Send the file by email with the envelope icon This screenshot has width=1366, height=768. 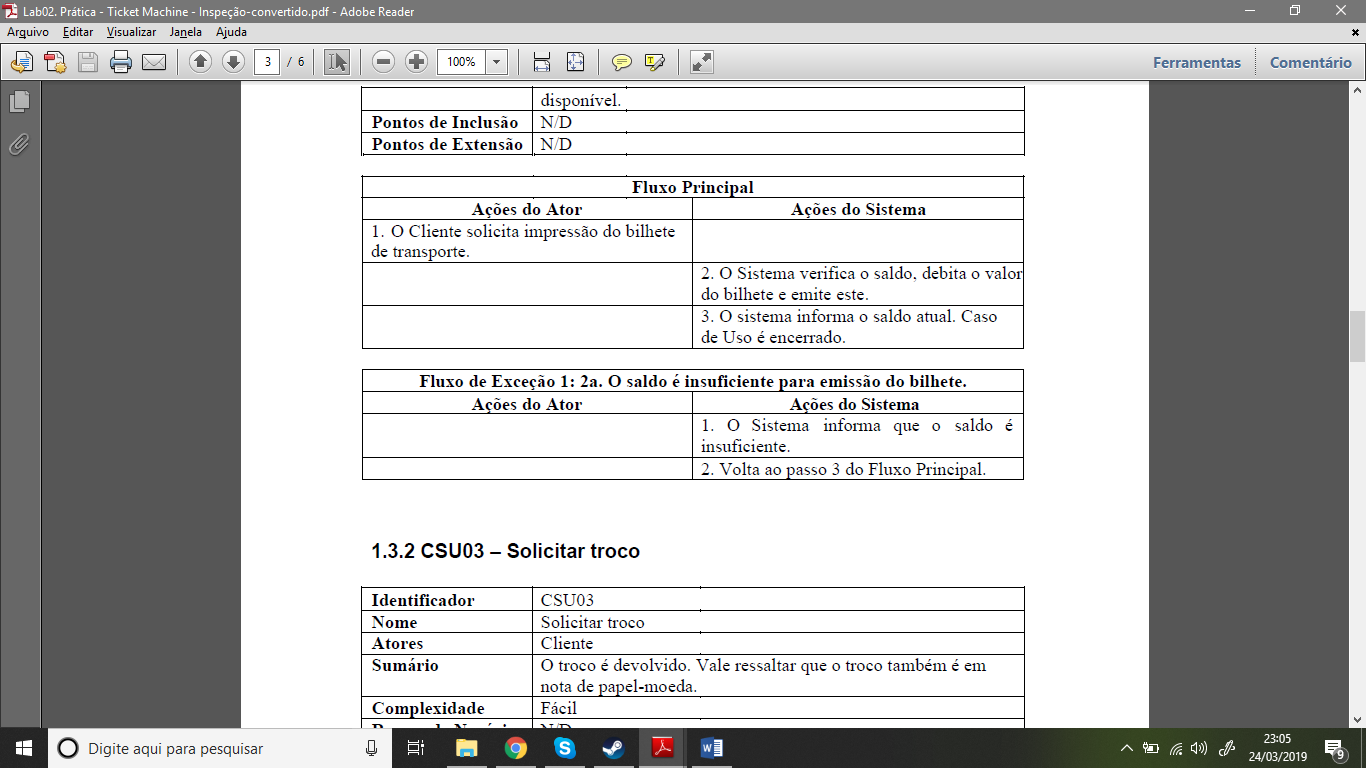pyautogui.click(x=154, y=62)
